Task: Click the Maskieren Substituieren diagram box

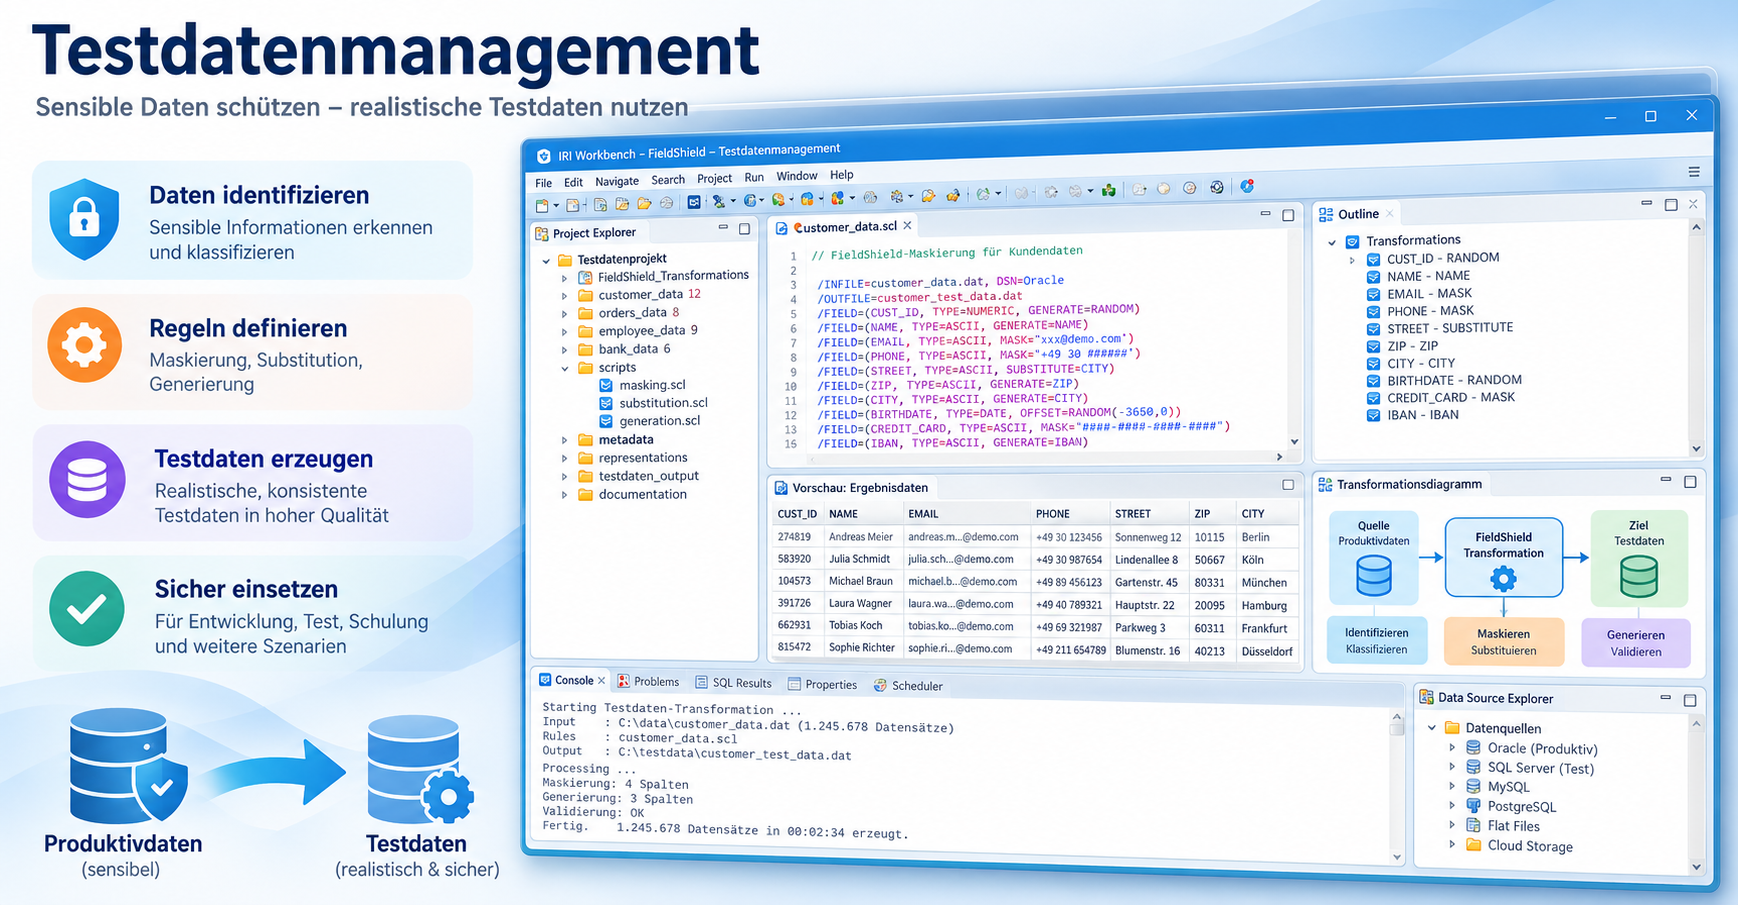Action: (x=1503, y=642)
